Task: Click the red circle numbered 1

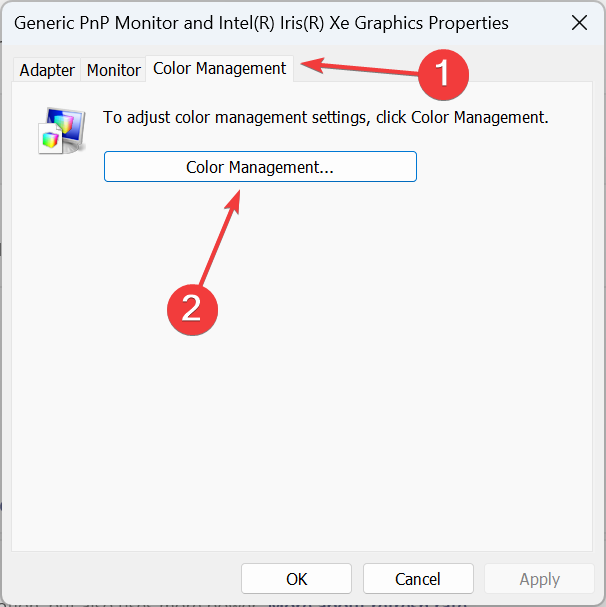Action: click(x=443, y=75)
